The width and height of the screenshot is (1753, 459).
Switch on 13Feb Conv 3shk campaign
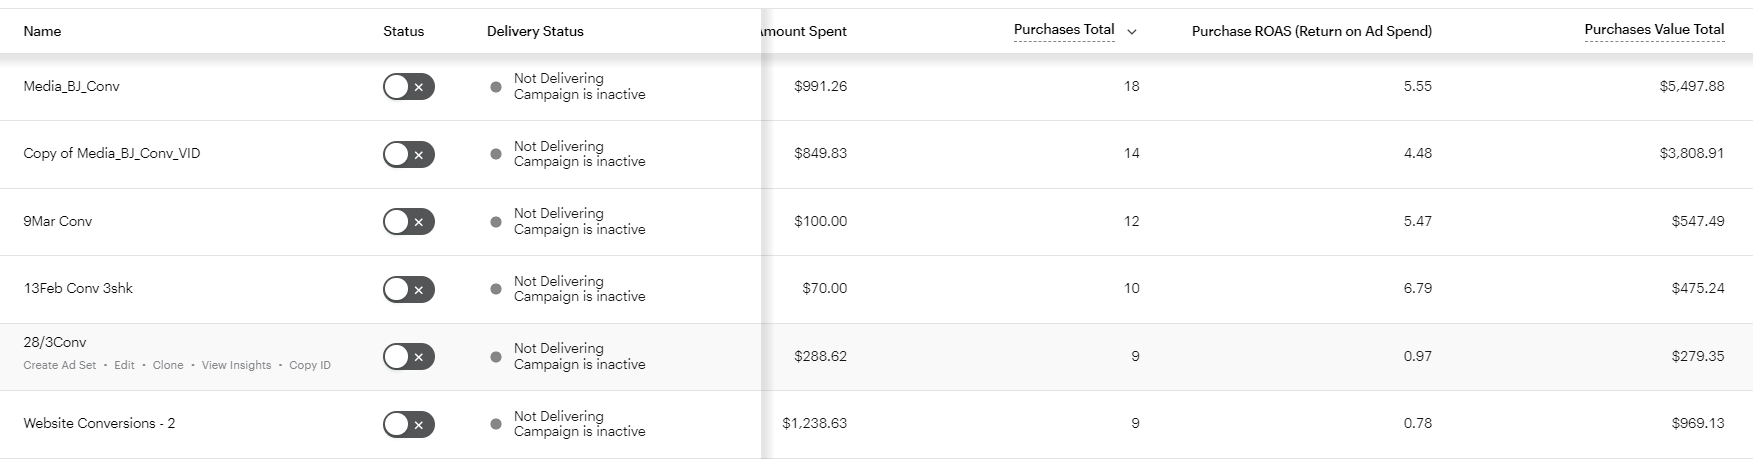click(x=408, y=289)
